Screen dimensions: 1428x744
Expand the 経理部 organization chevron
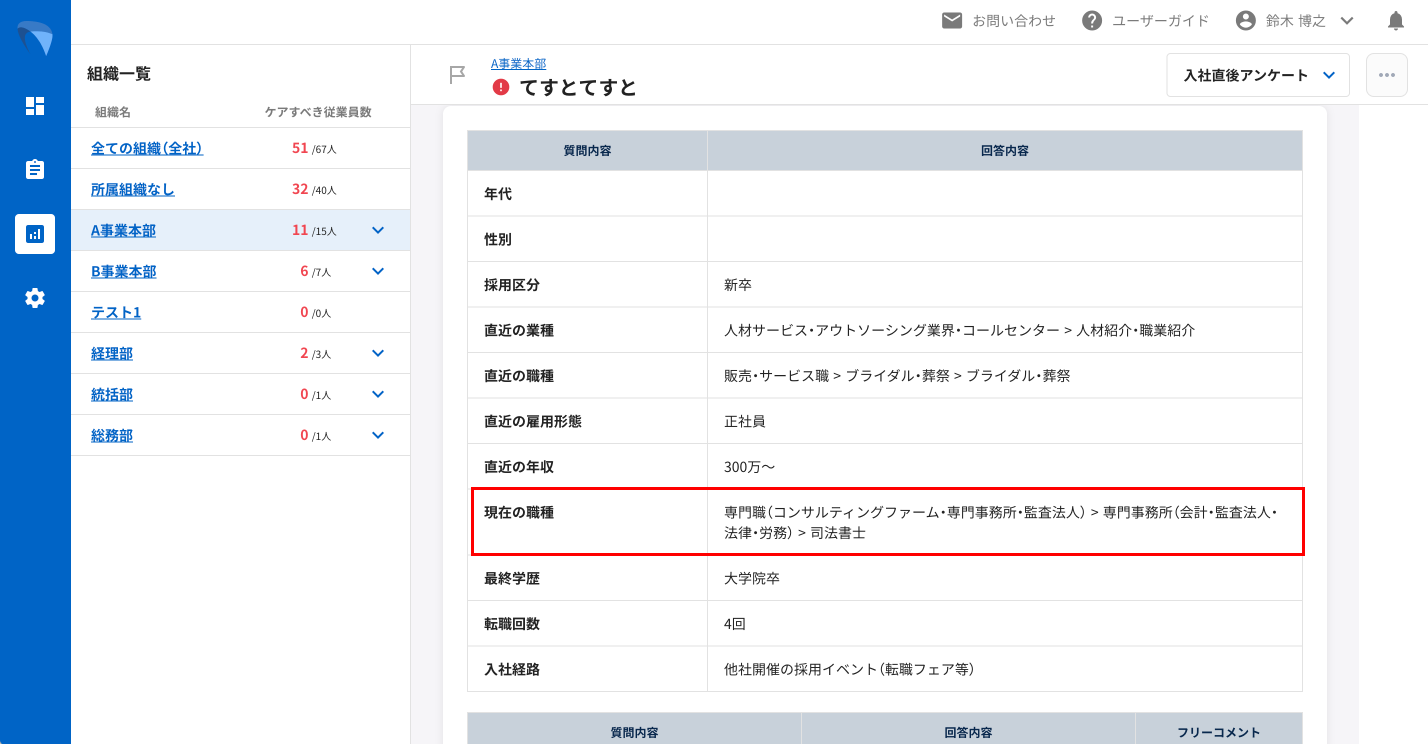point(378,353)
